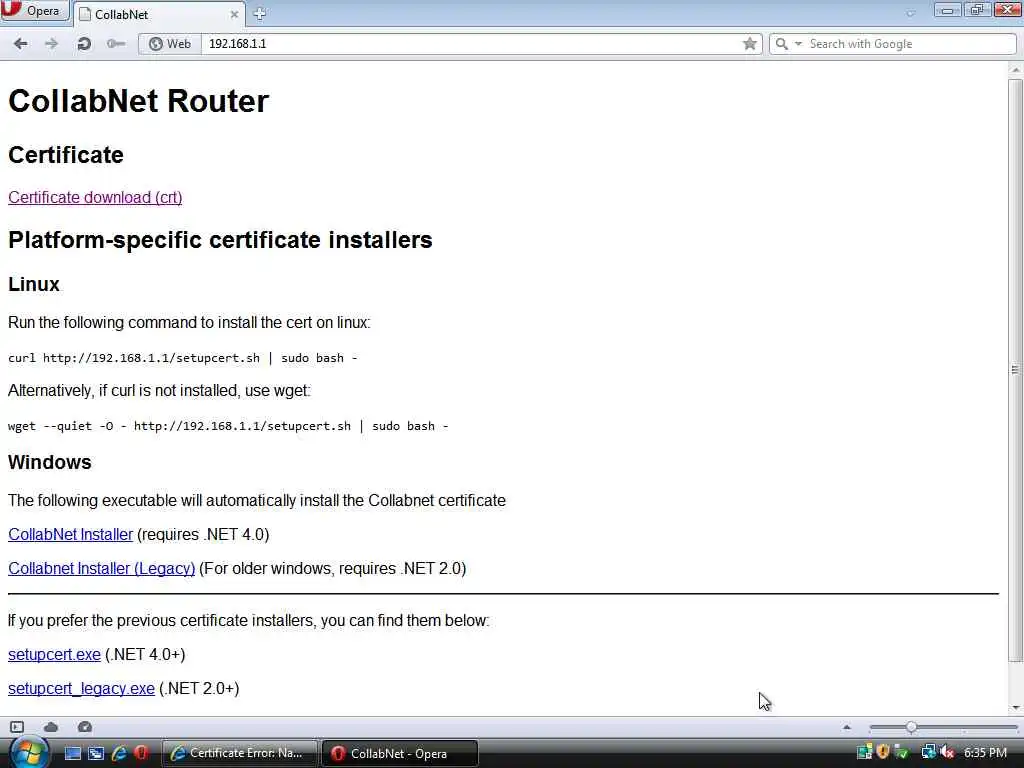Click the search magnifier icon
1024x768 pixels.
click(x=781, y=44)
